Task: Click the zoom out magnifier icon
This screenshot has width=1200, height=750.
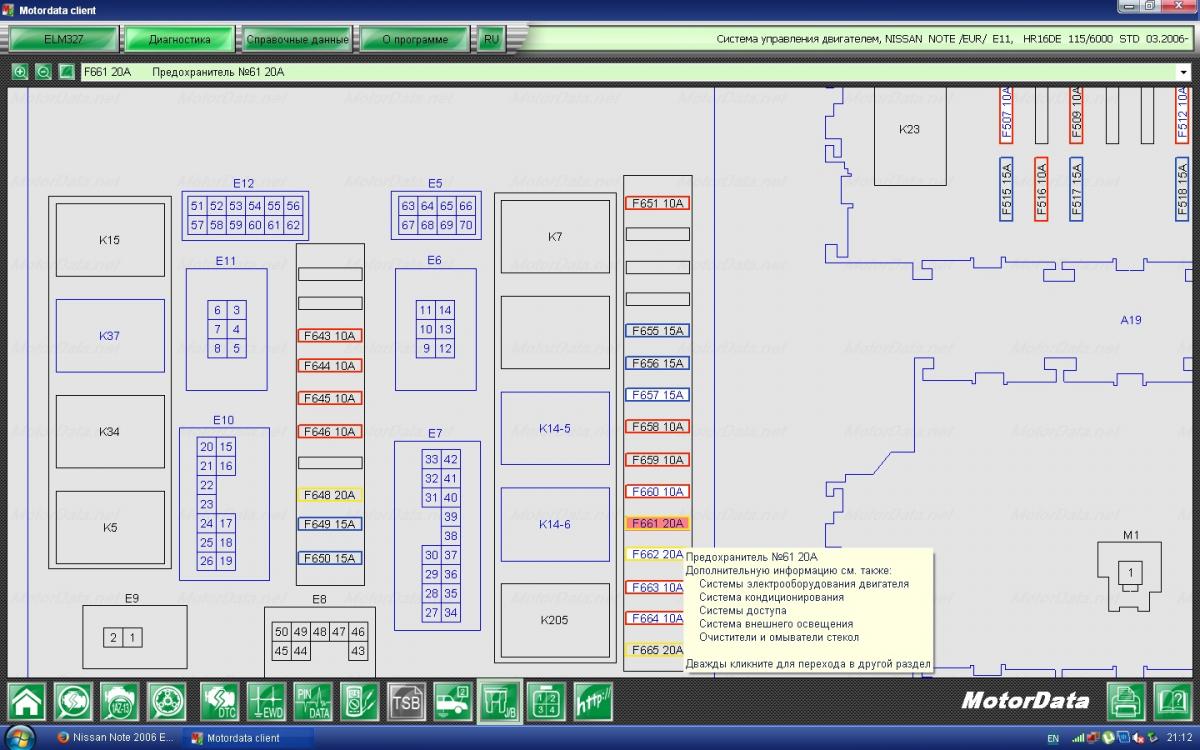Action: [43, 72]
